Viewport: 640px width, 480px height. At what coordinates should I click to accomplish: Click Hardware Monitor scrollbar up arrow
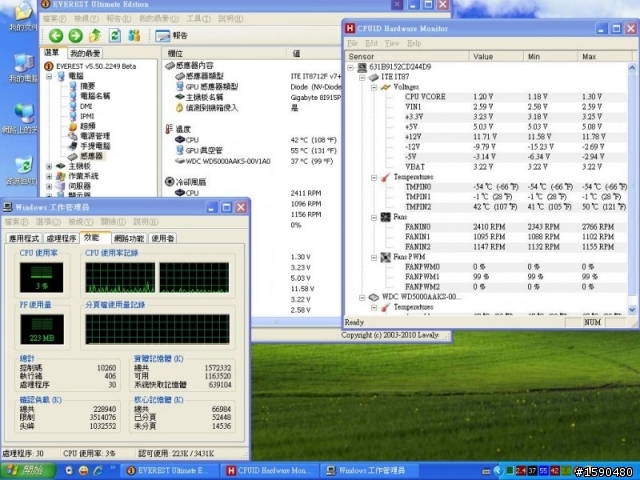pyautogui.click(x=632, y=67)
